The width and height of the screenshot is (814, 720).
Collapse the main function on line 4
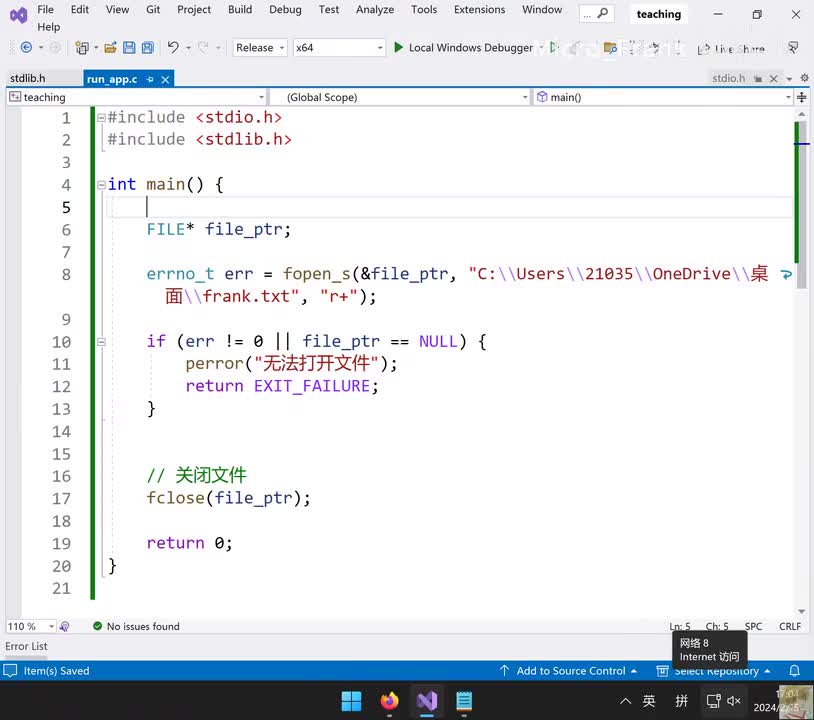click(x=101, y=185)
